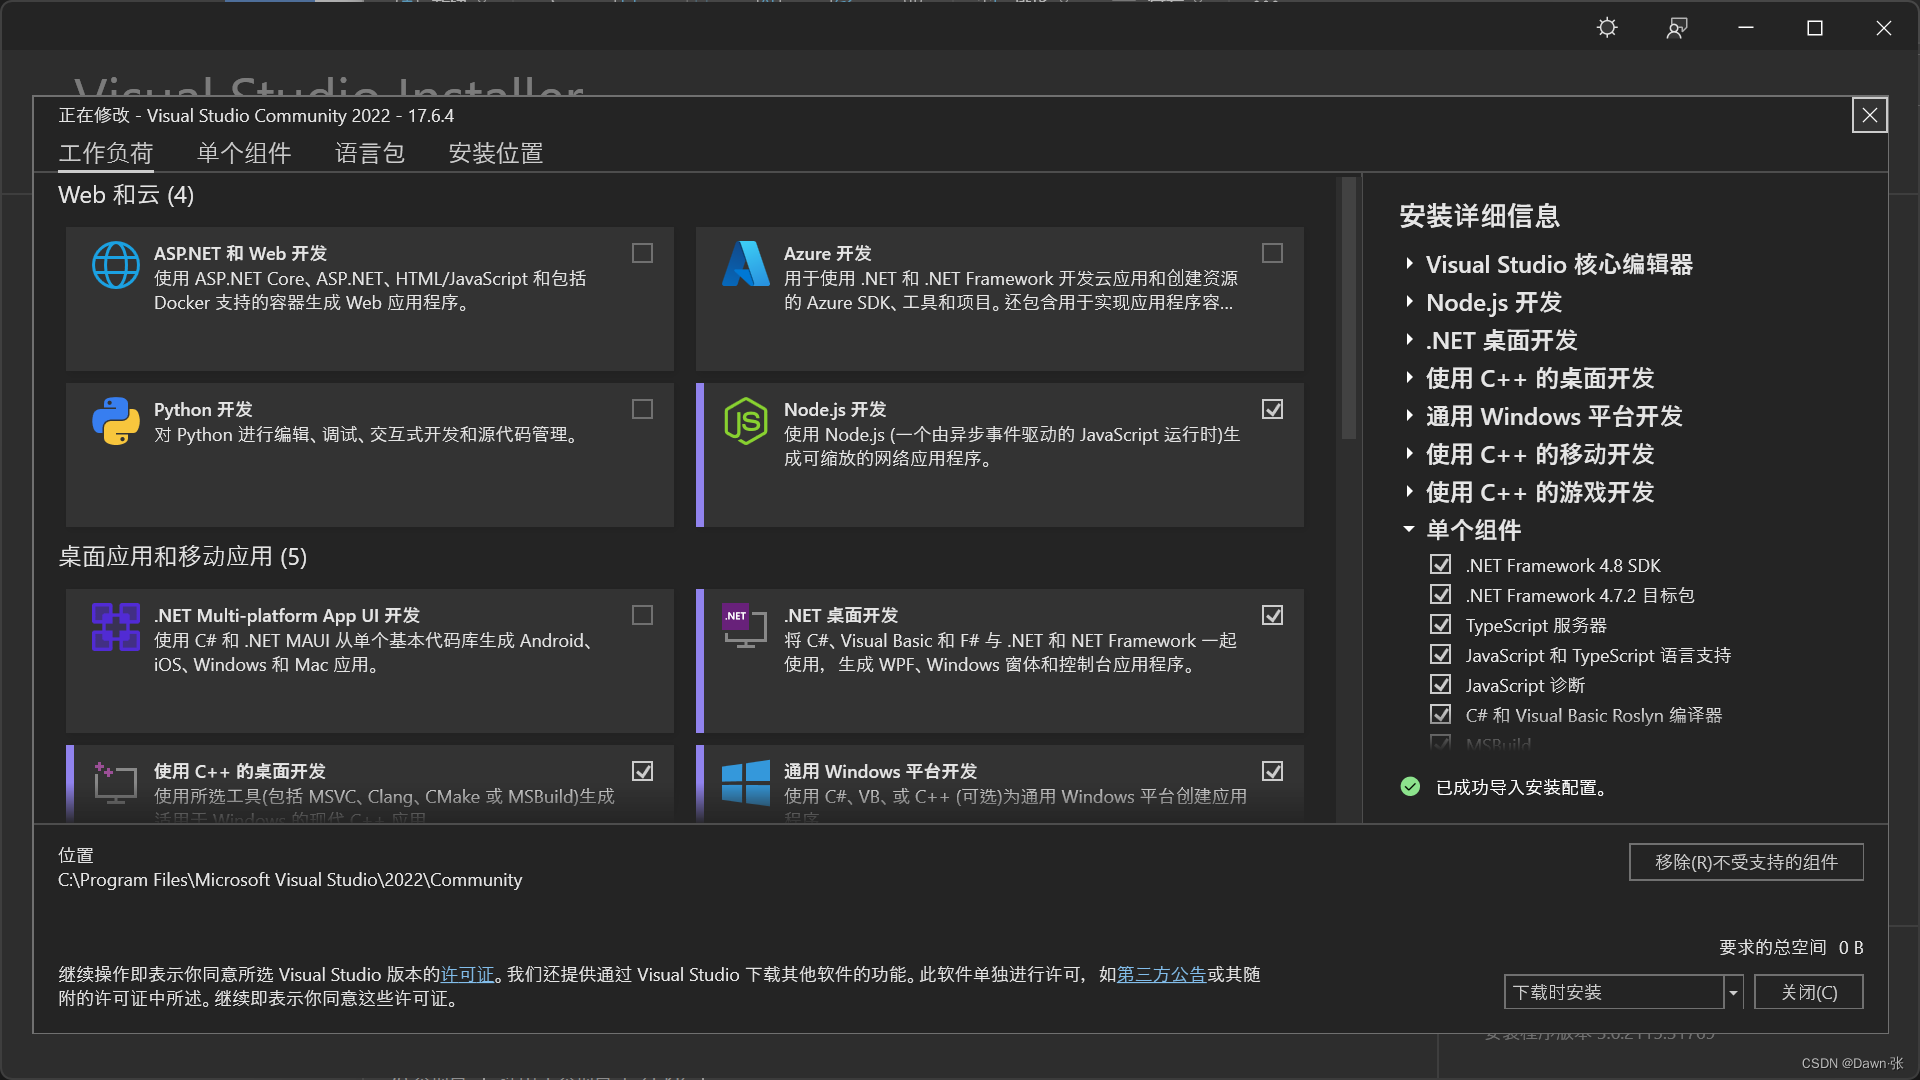Open install mode dropdown arrow
Viewport: 1920px width, 1080px height.
pyautogui.click(x=1733, y=992)
